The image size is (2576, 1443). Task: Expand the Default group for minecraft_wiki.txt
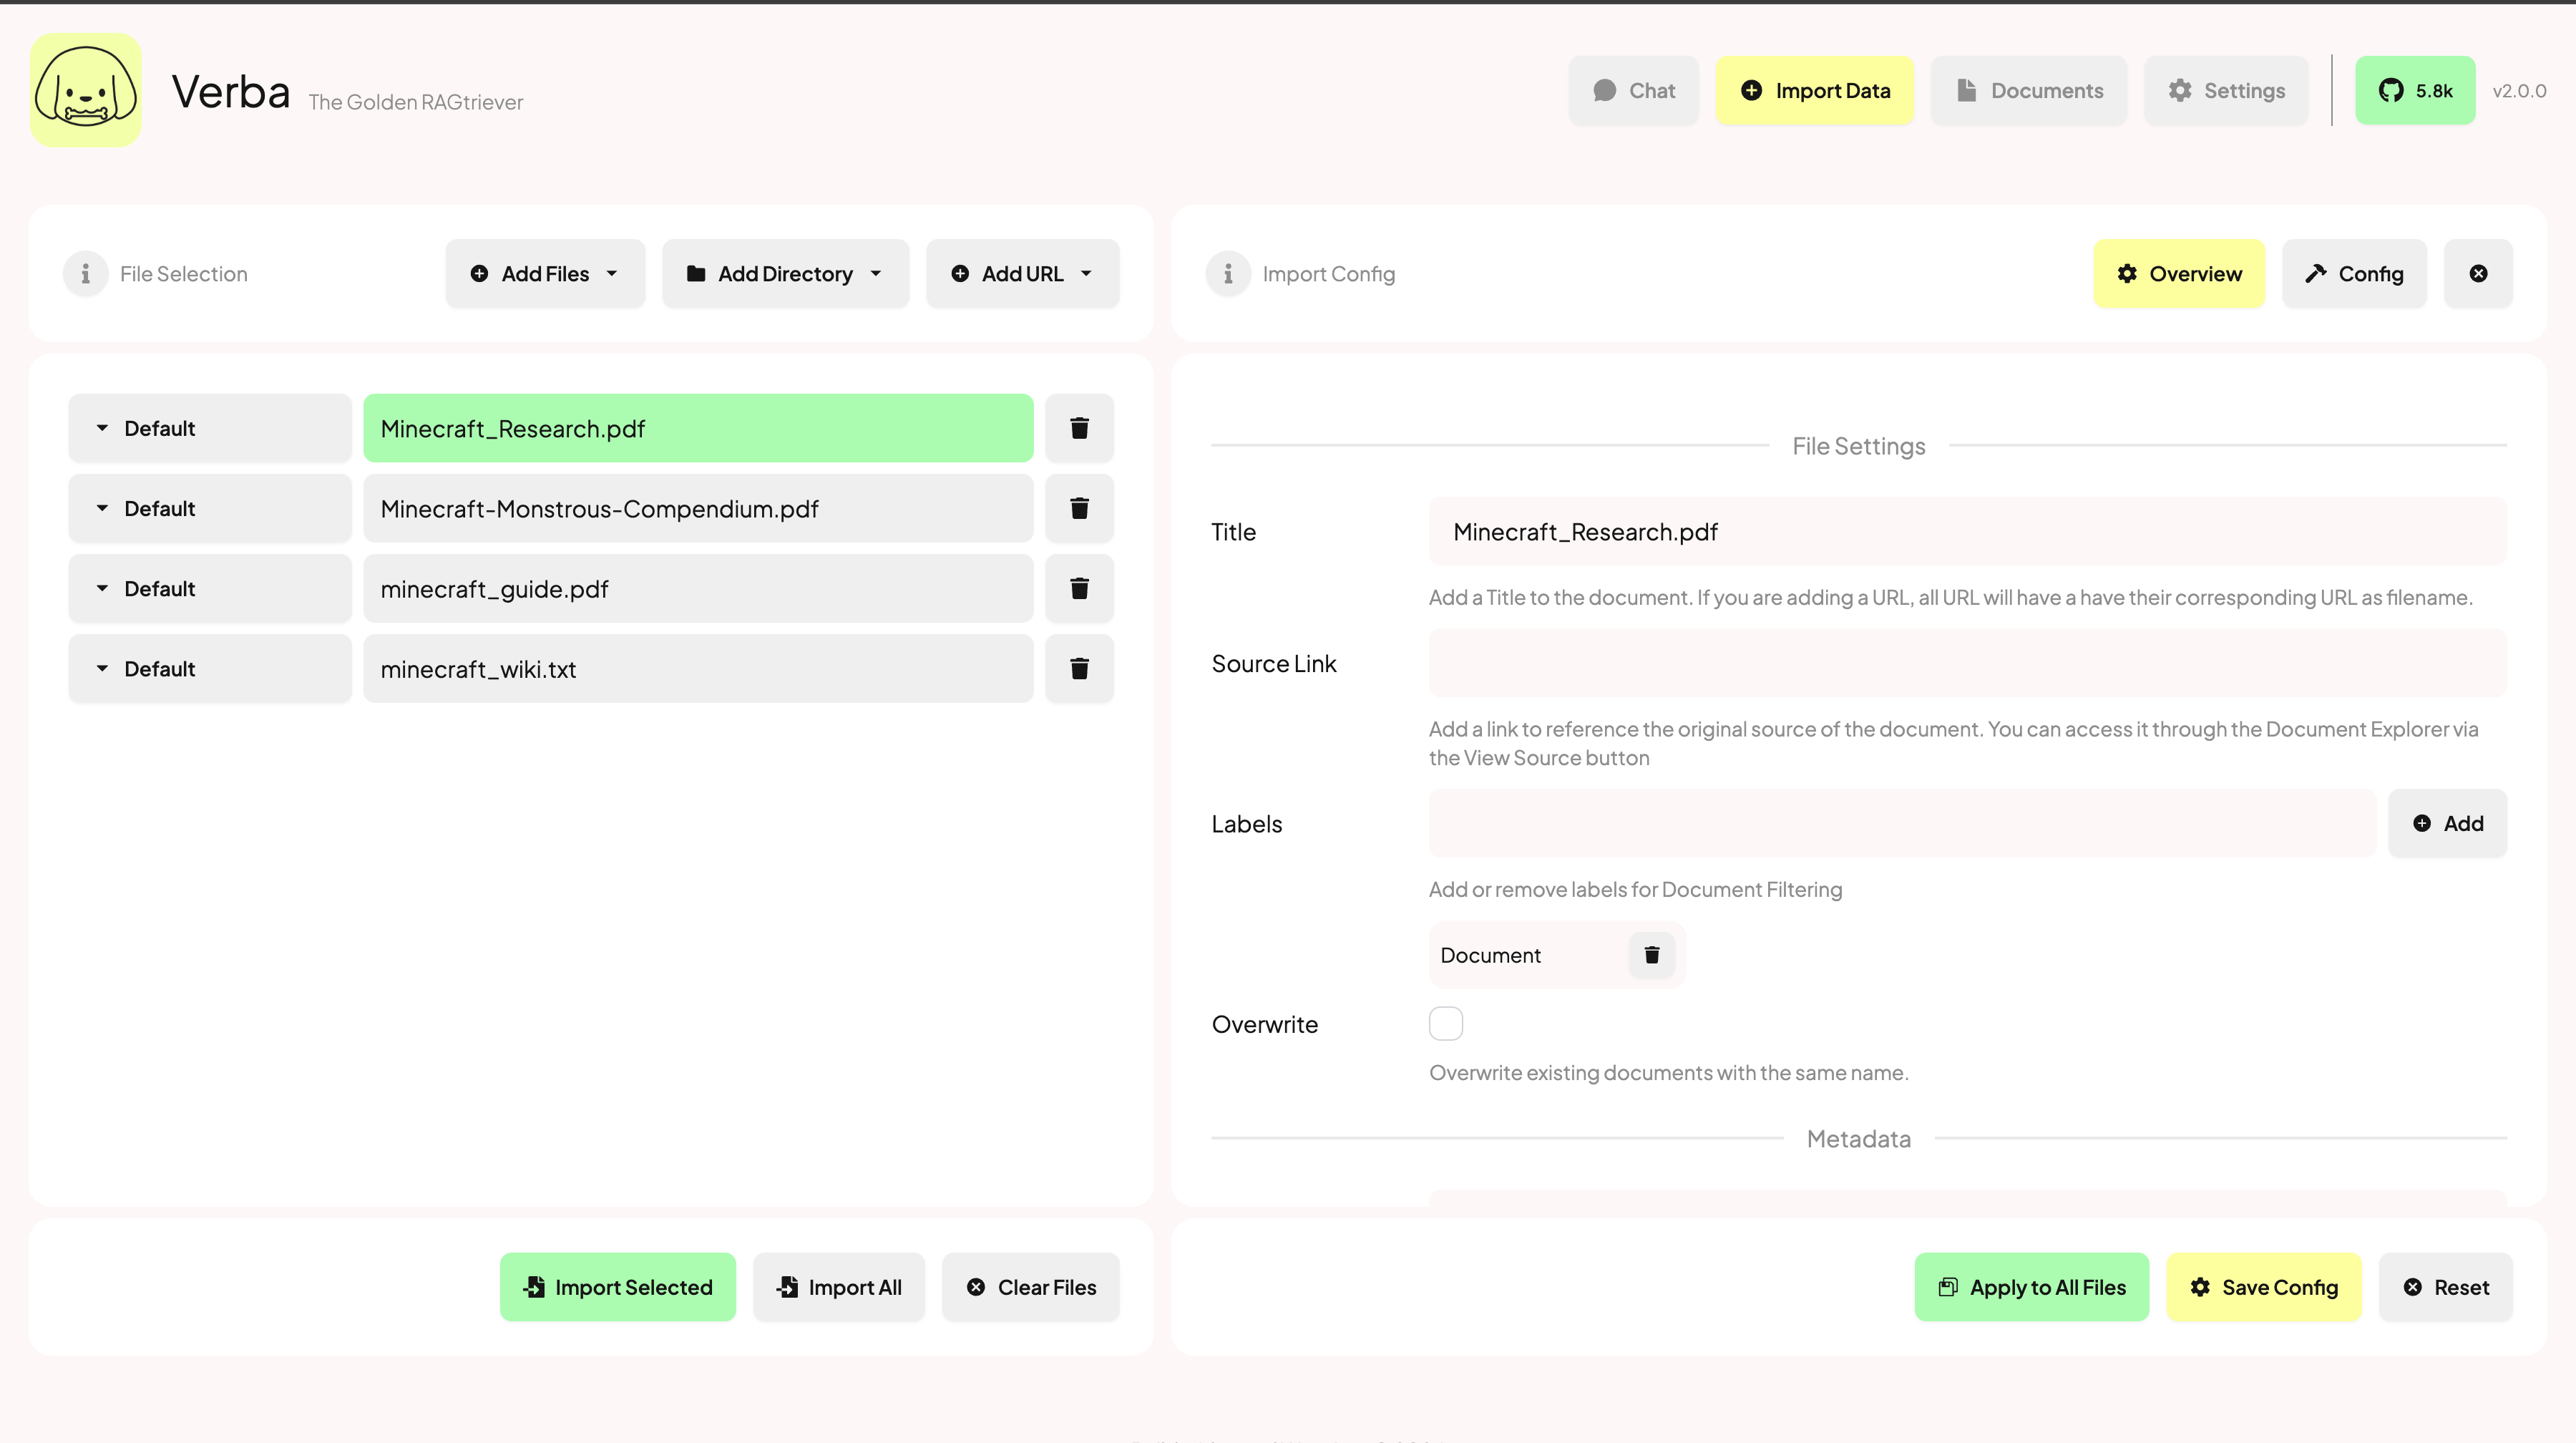click(101, 668)
